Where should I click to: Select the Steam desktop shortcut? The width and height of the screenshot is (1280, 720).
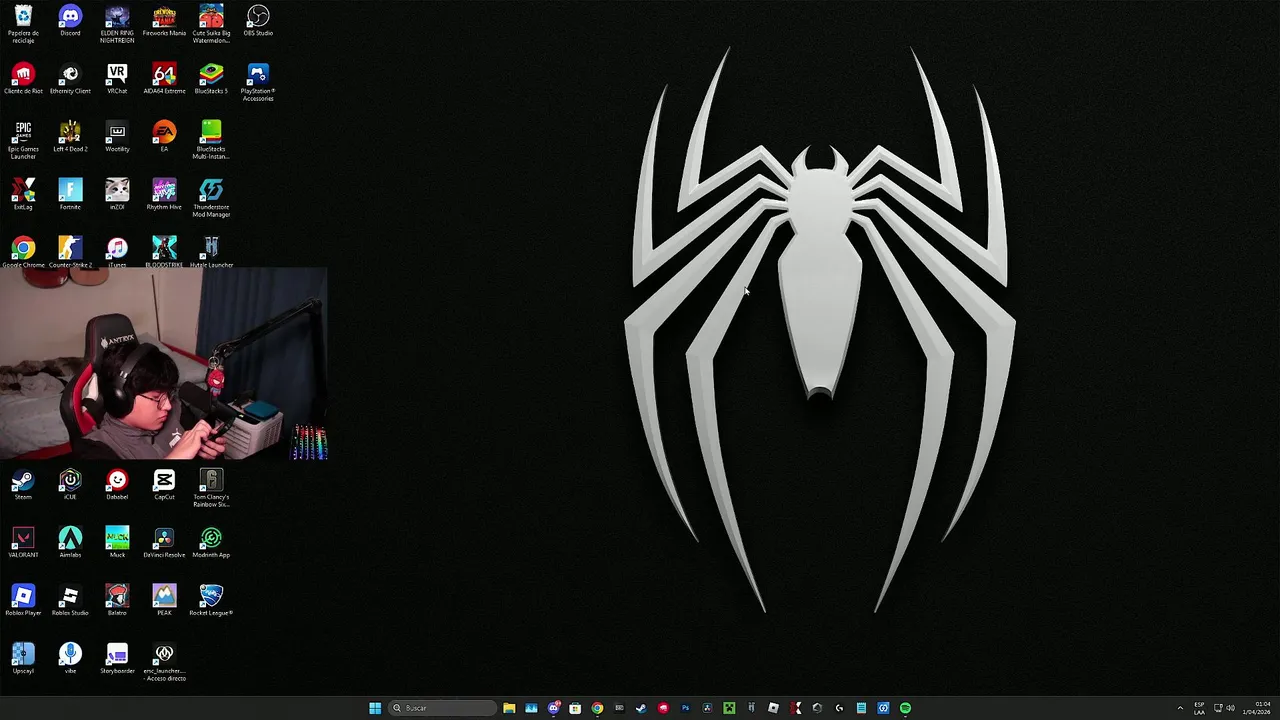point(23,485)
